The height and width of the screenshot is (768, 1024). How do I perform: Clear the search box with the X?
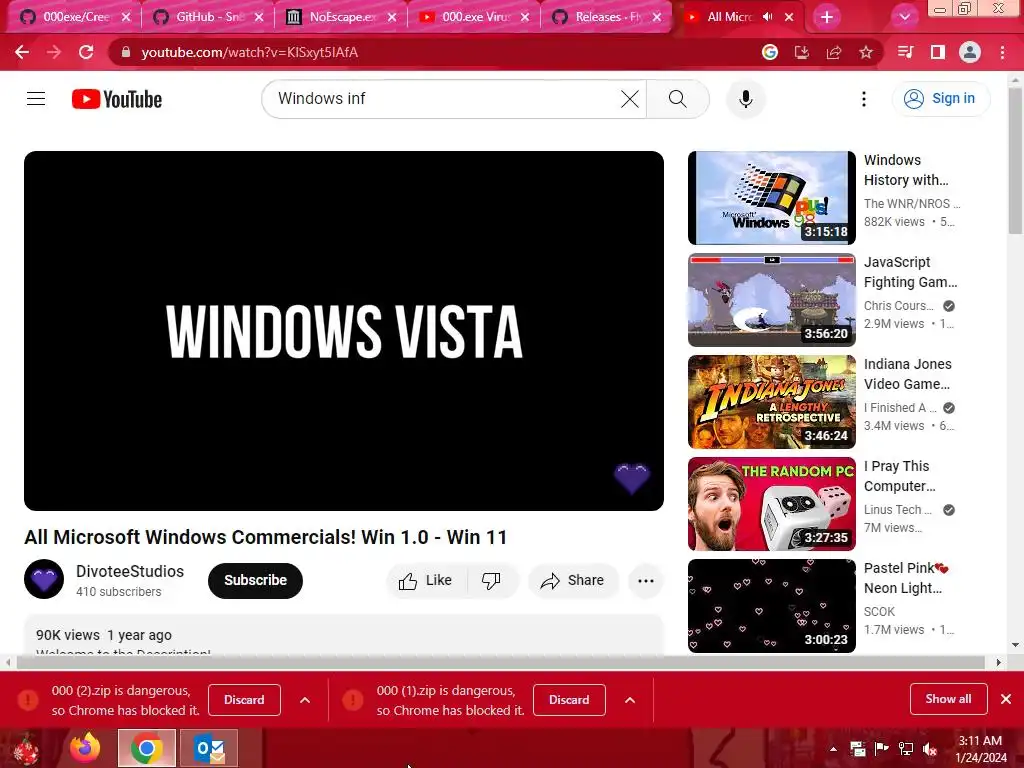click(630, 99)
